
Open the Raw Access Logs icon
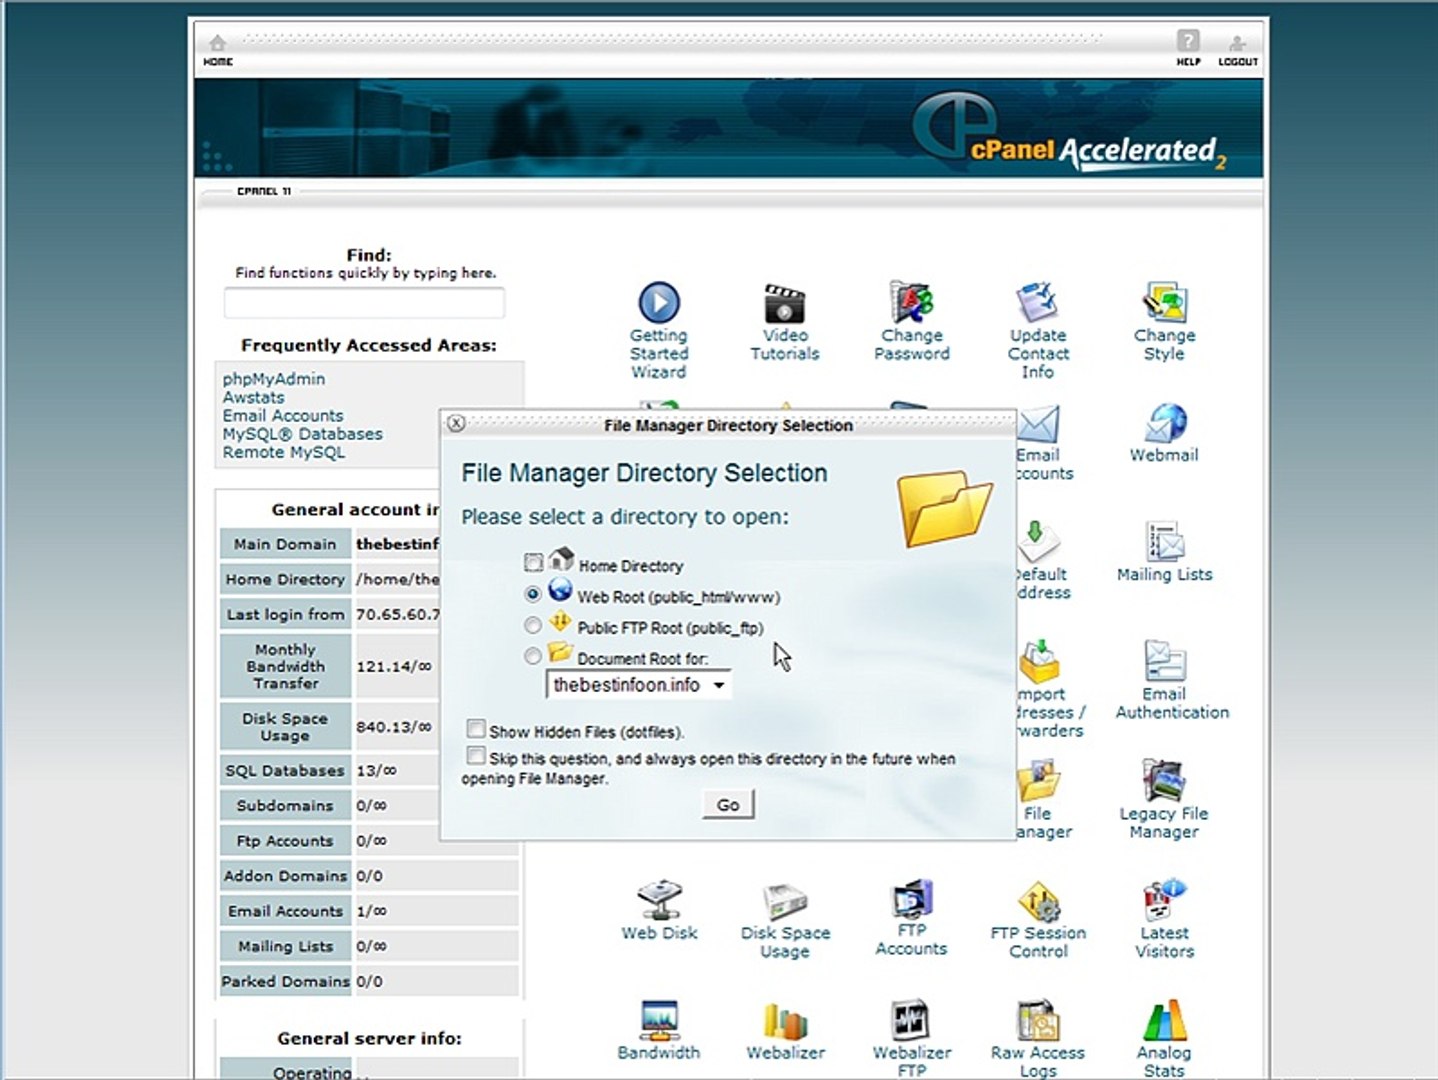tap(1038, 1020)
